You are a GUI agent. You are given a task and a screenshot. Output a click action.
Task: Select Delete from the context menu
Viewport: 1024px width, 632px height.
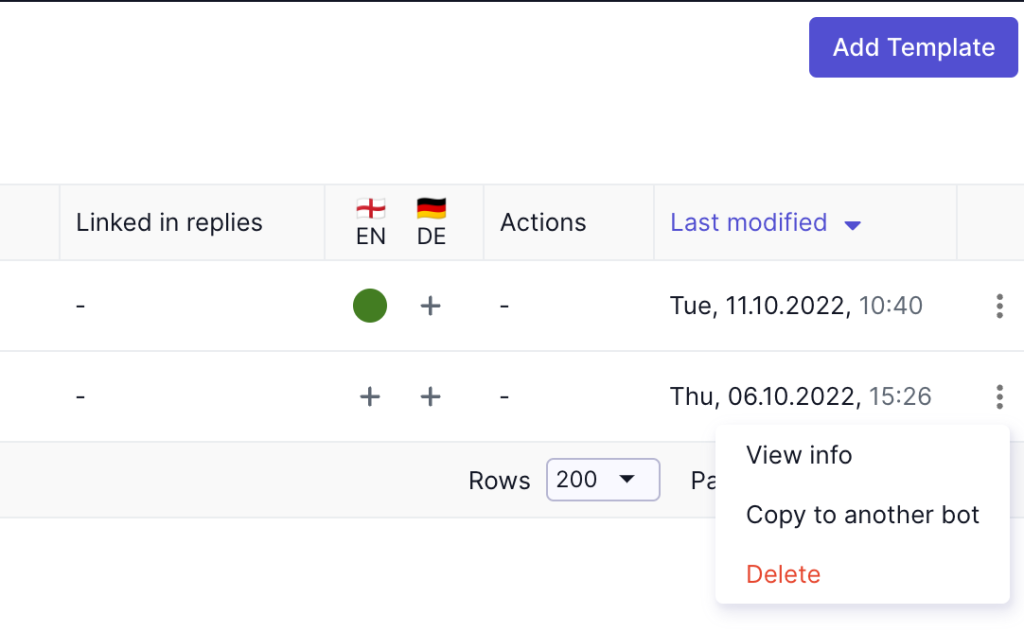783,574
